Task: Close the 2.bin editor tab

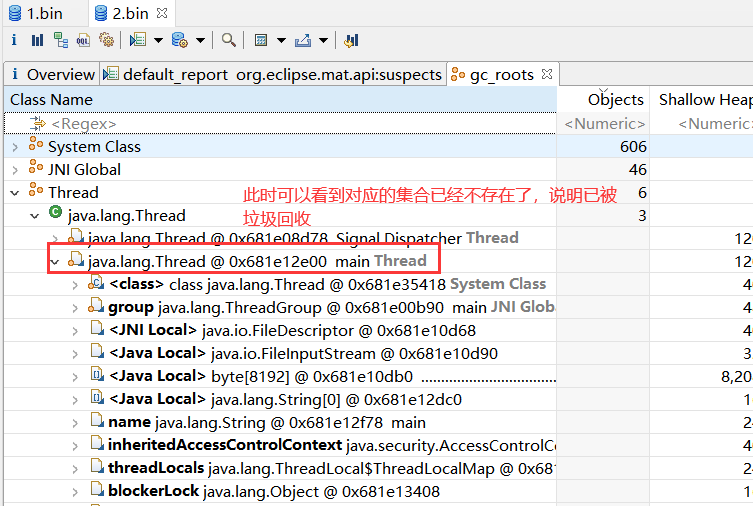Action: click(x=162, y=13)
